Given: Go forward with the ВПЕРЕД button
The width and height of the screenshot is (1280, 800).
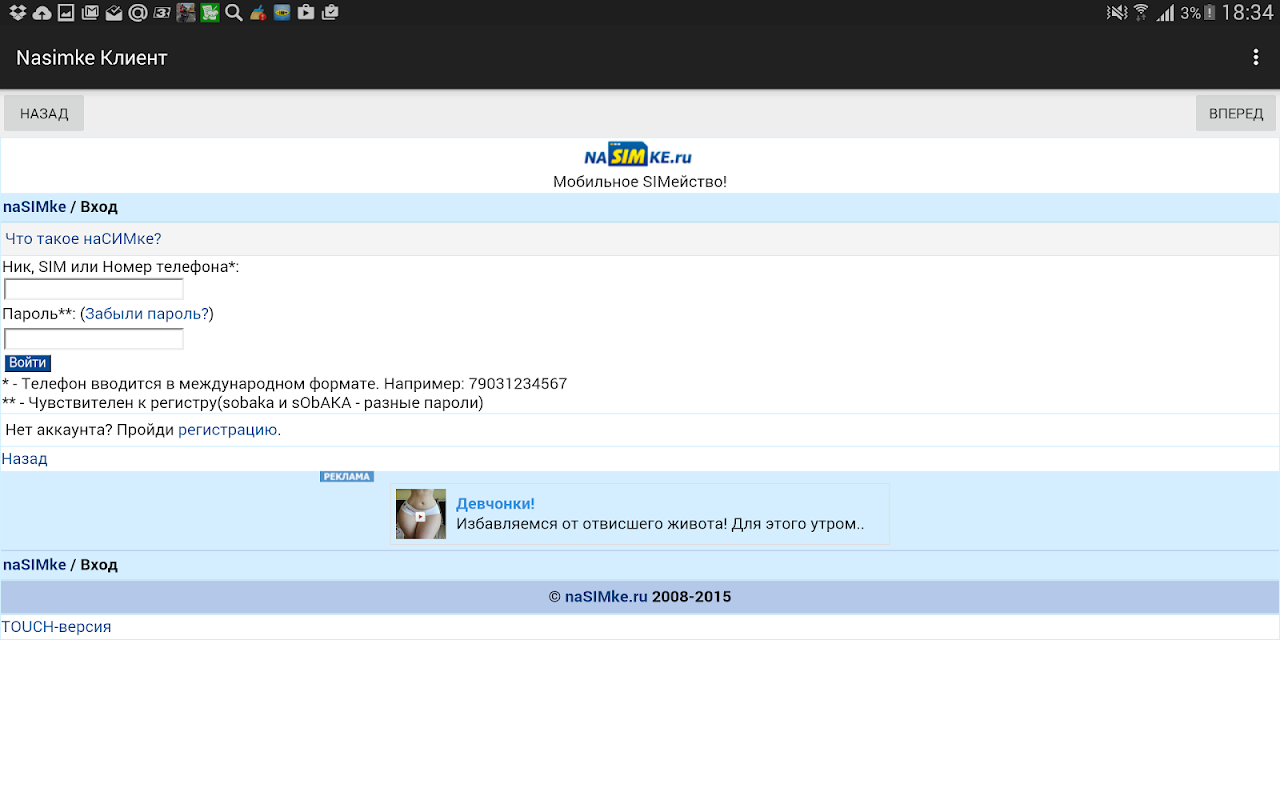Looking at the screenshot, I should [x=1236, y=113].
